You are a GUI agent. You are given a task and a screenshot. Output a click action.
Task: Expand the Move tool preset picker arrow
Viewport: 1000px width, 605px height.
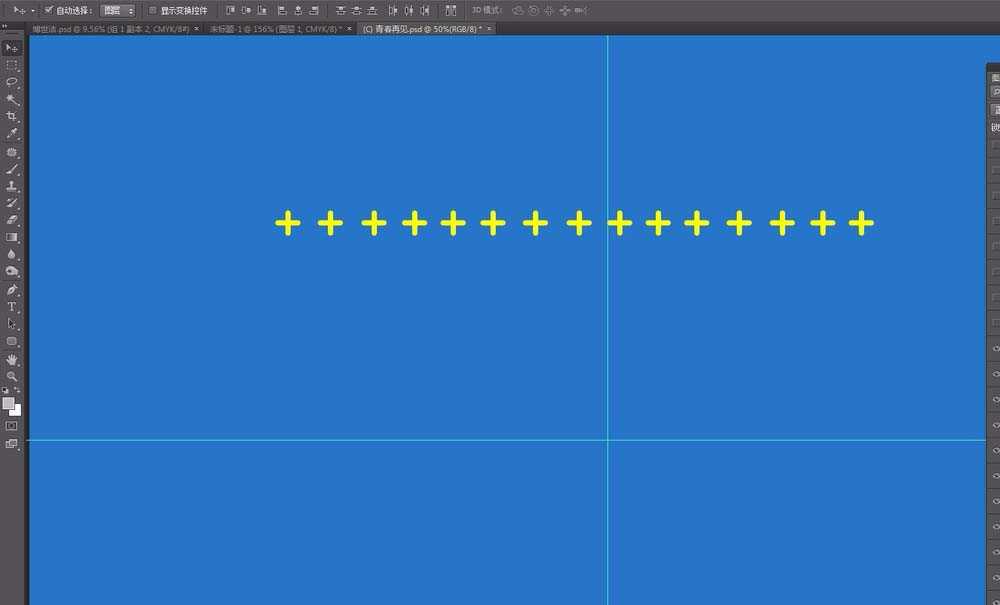(32, 10)
